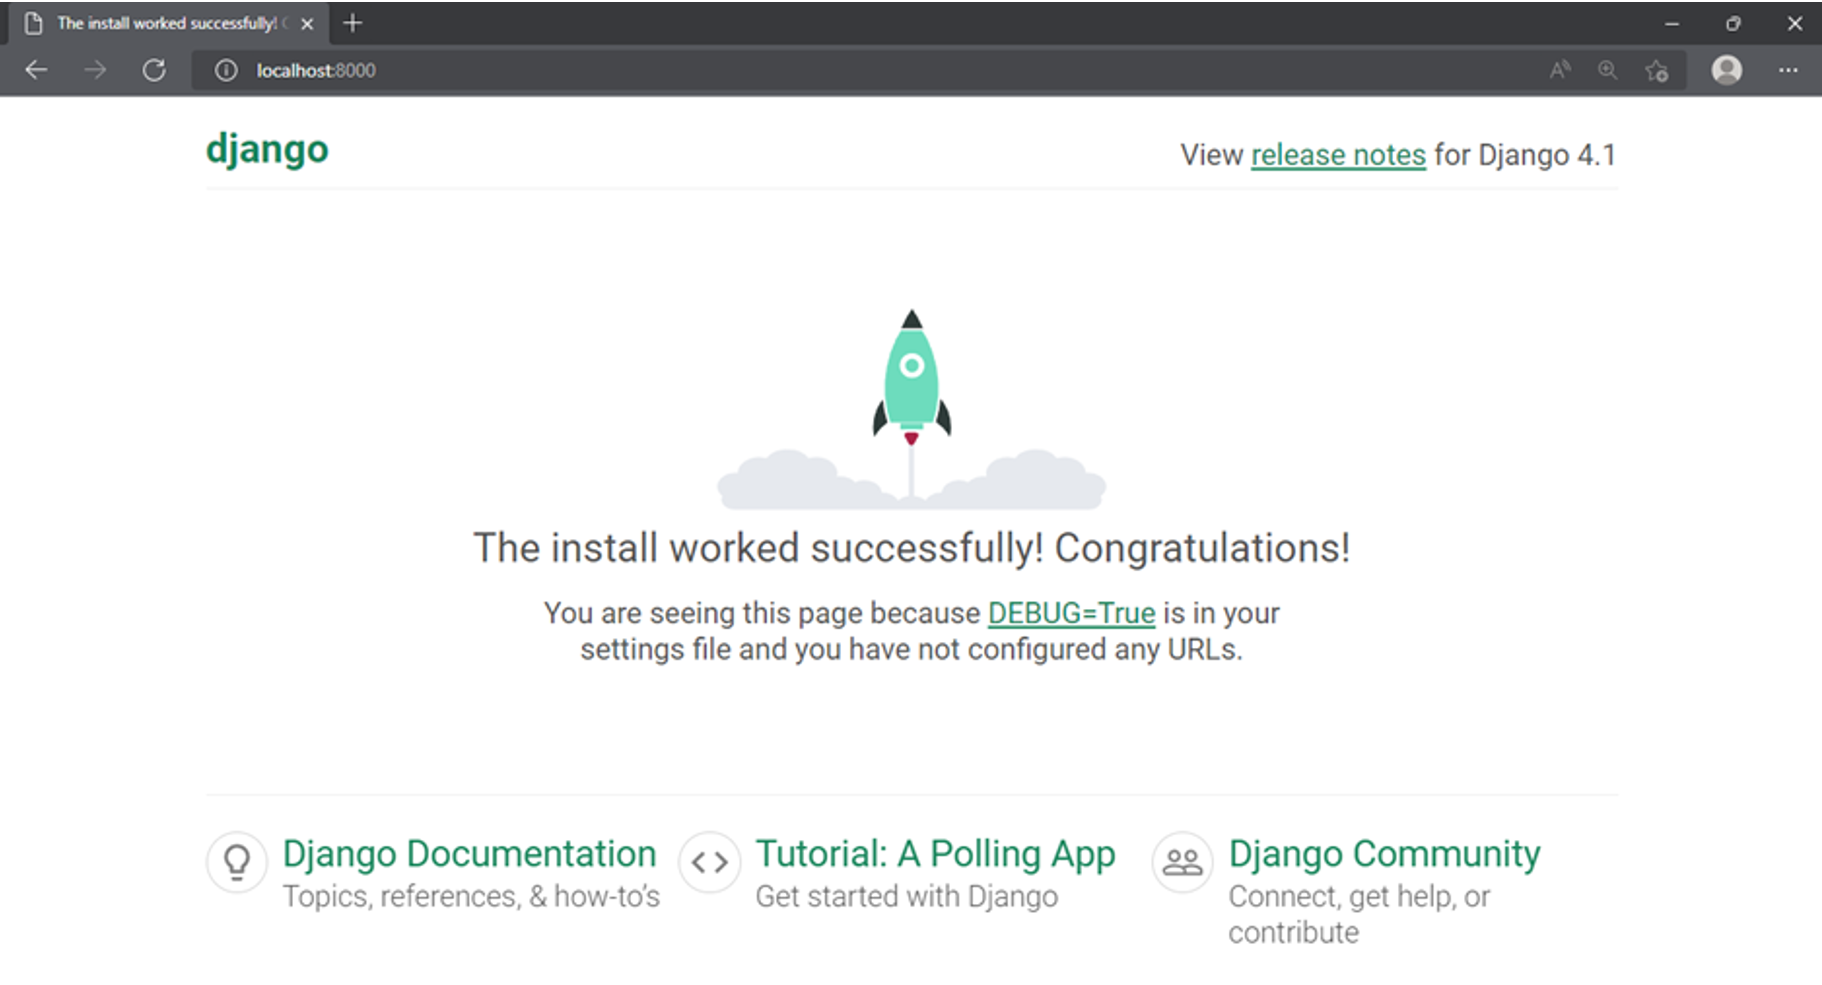The image size is (1822, 985).
Task: Click the lightbulb documentation icon
Action: (237, 861)
